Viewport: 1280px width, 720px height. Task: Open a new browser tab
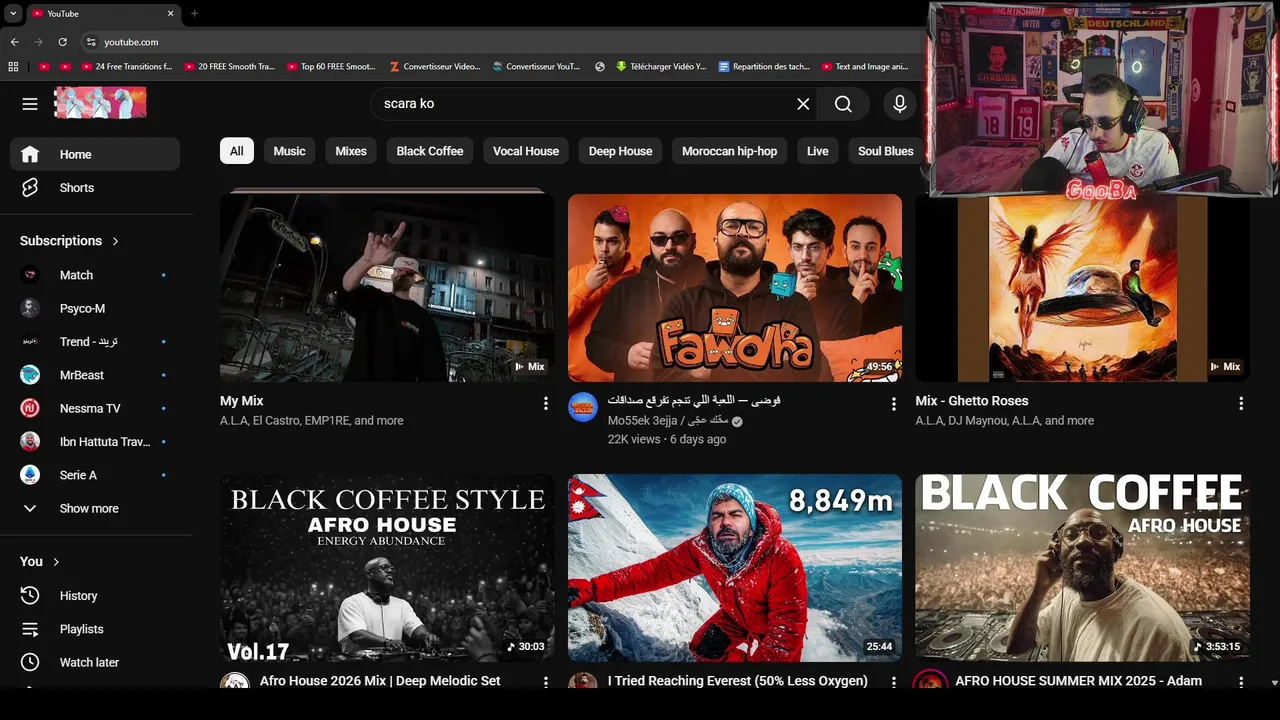tap(194, 13)
